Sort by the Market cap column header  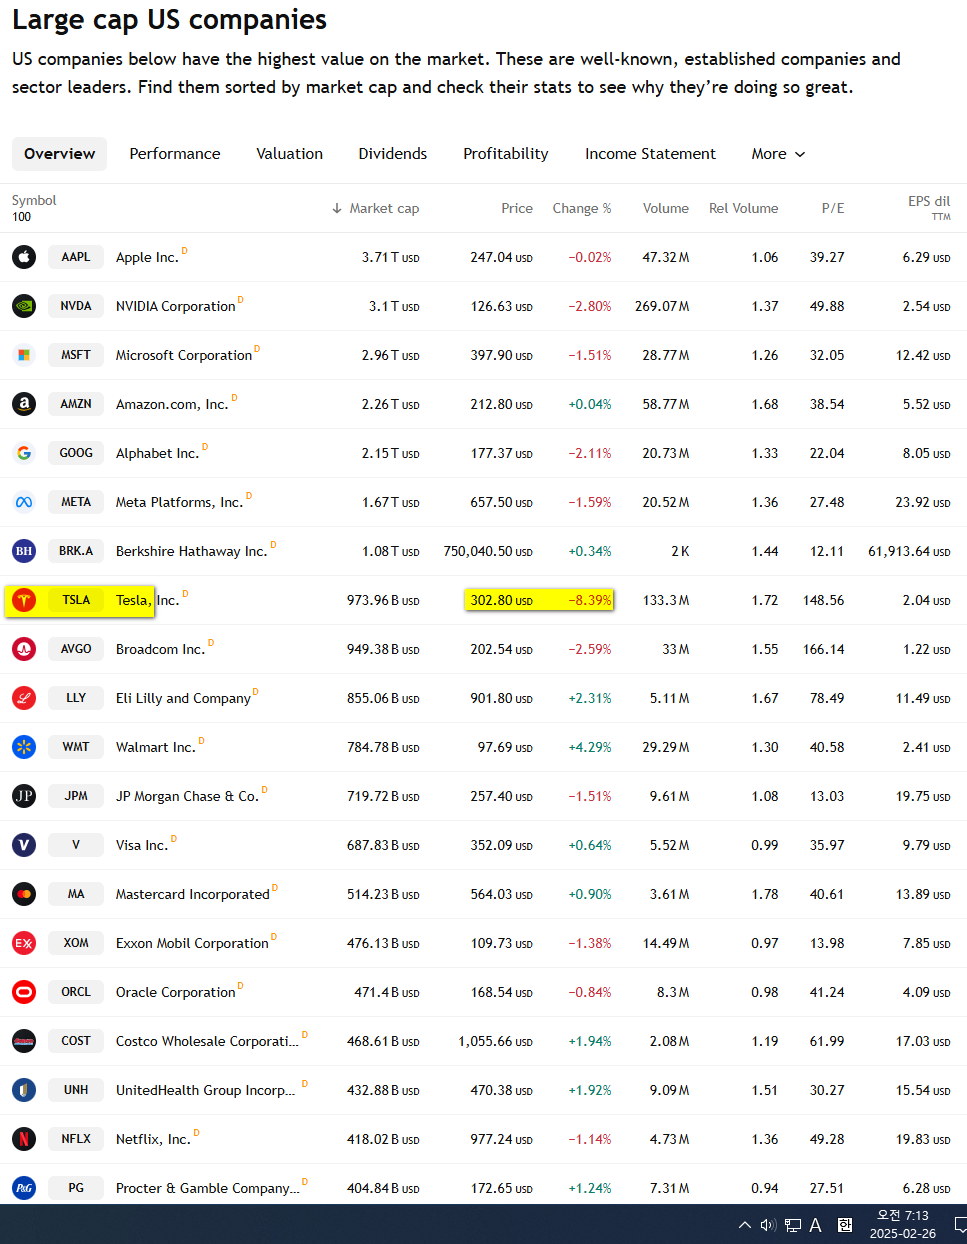pyautogui.click(x=375, y=208)
